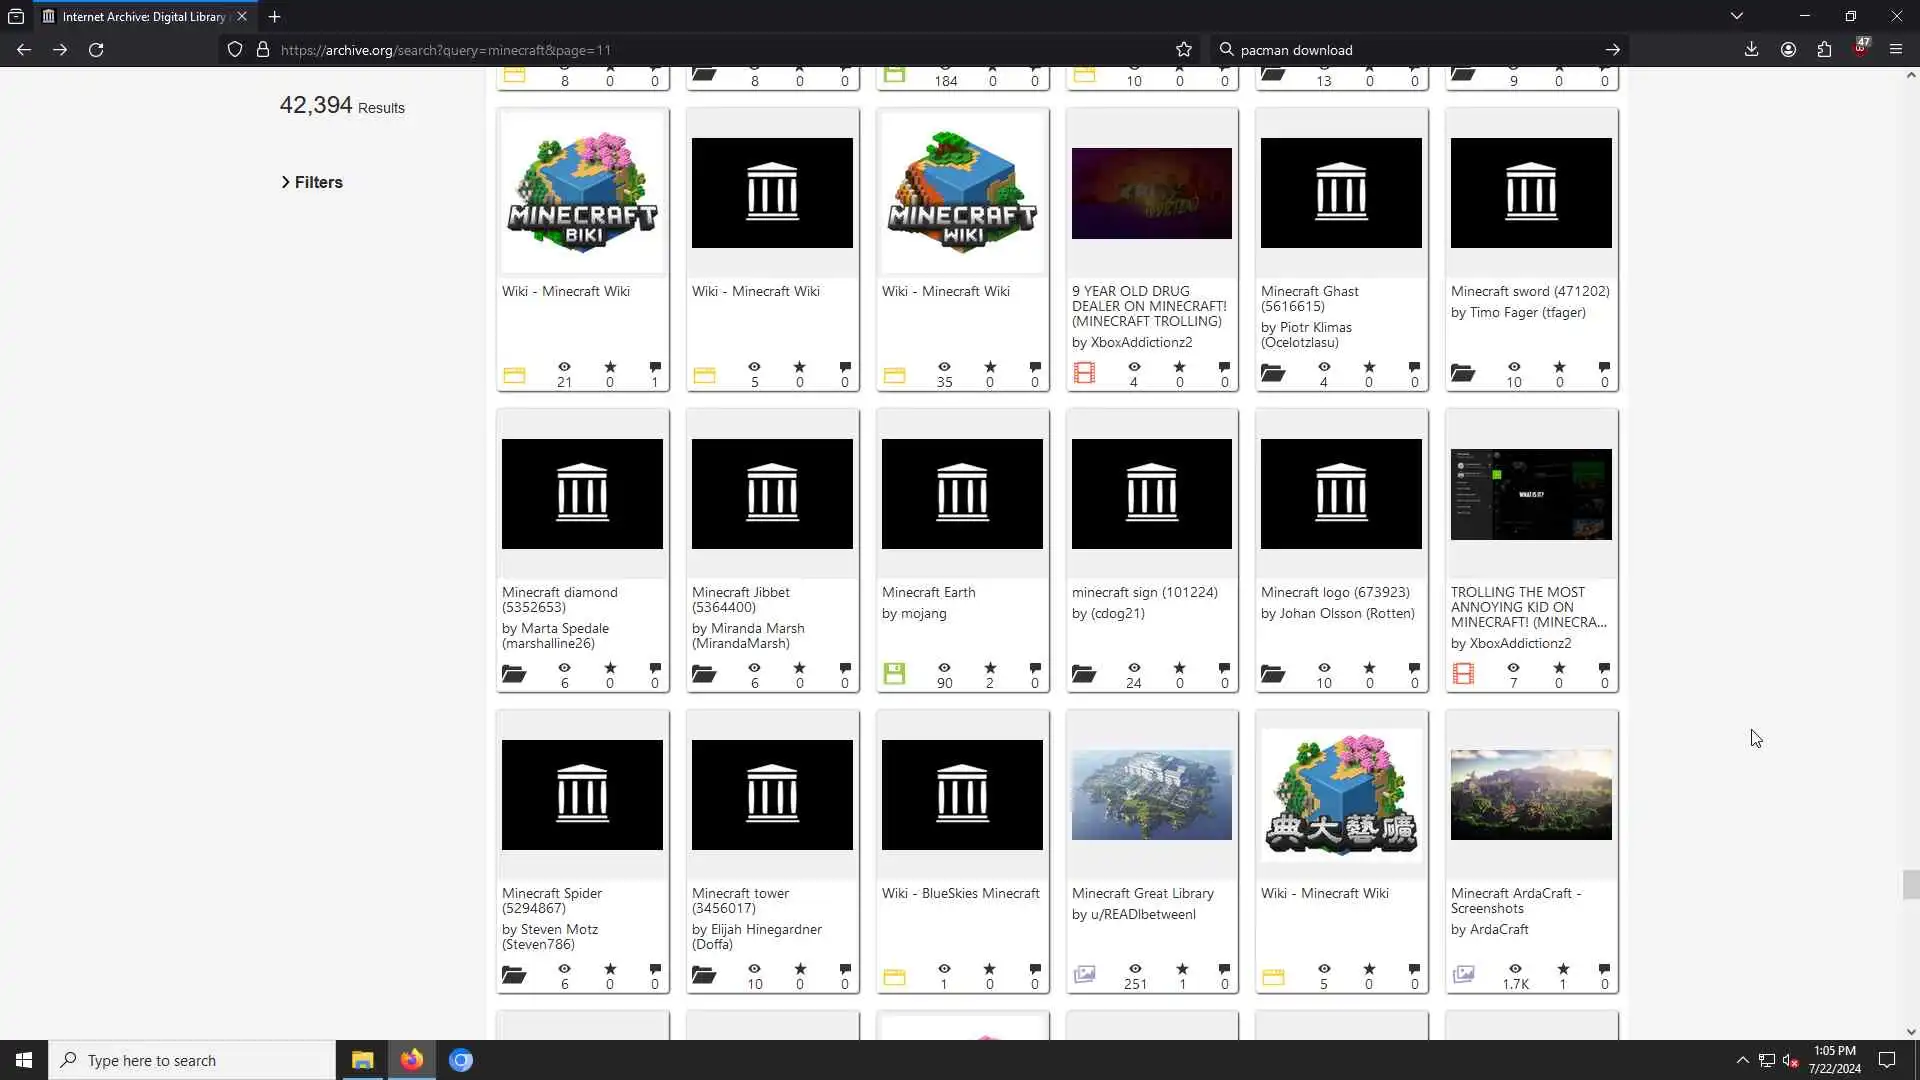Open the Firefox application menu
Viewport: 1920px width, 1080px height.
(x=1895, y=50)
